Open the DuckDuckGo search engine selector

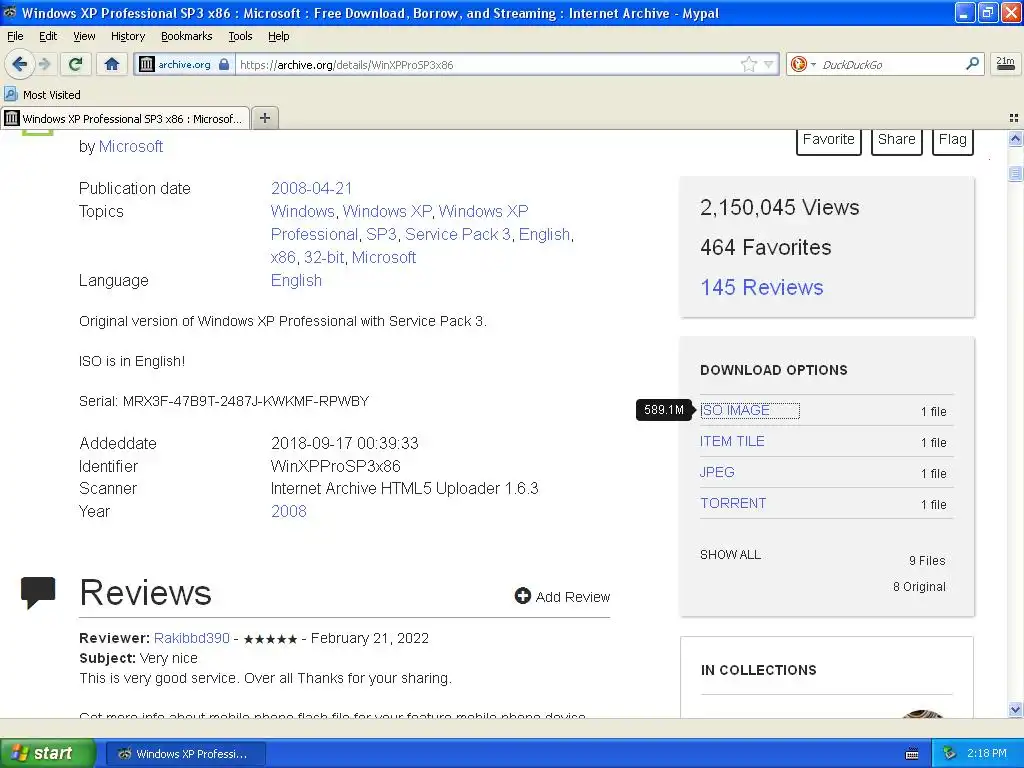803,64
